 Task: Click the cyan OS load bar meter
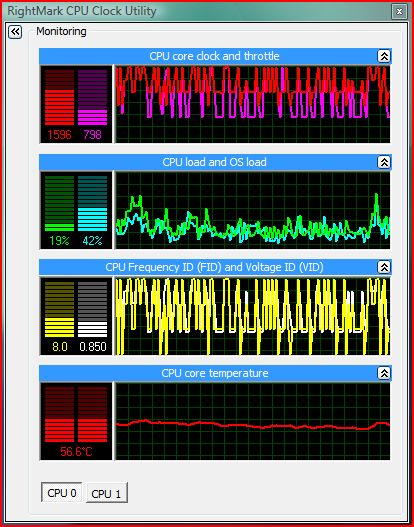92,203
